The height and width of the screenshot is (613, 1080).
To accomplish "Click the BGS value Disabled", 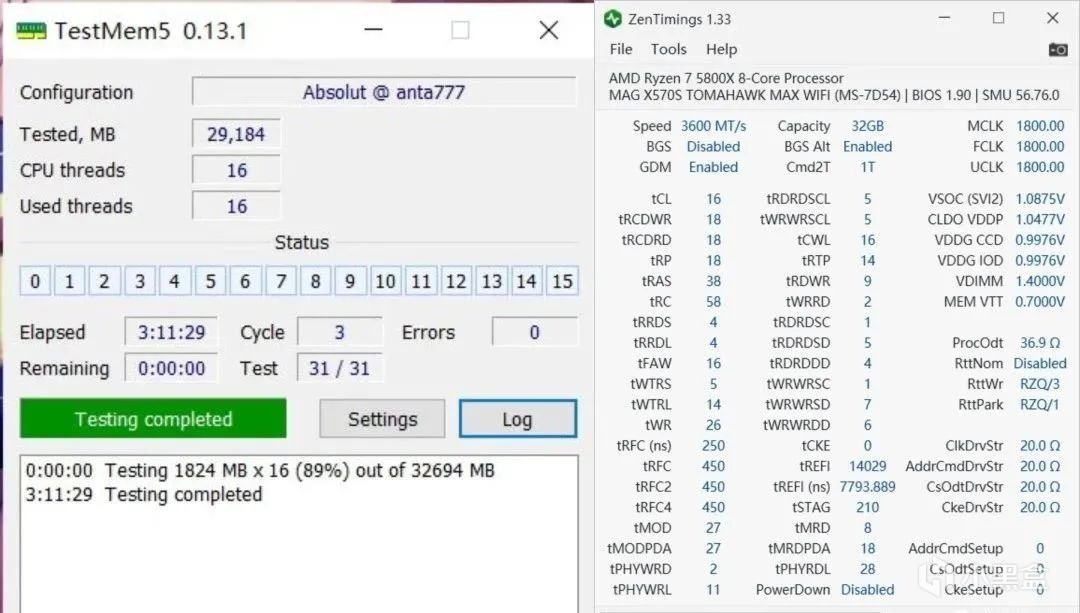I will coord(714,147).
